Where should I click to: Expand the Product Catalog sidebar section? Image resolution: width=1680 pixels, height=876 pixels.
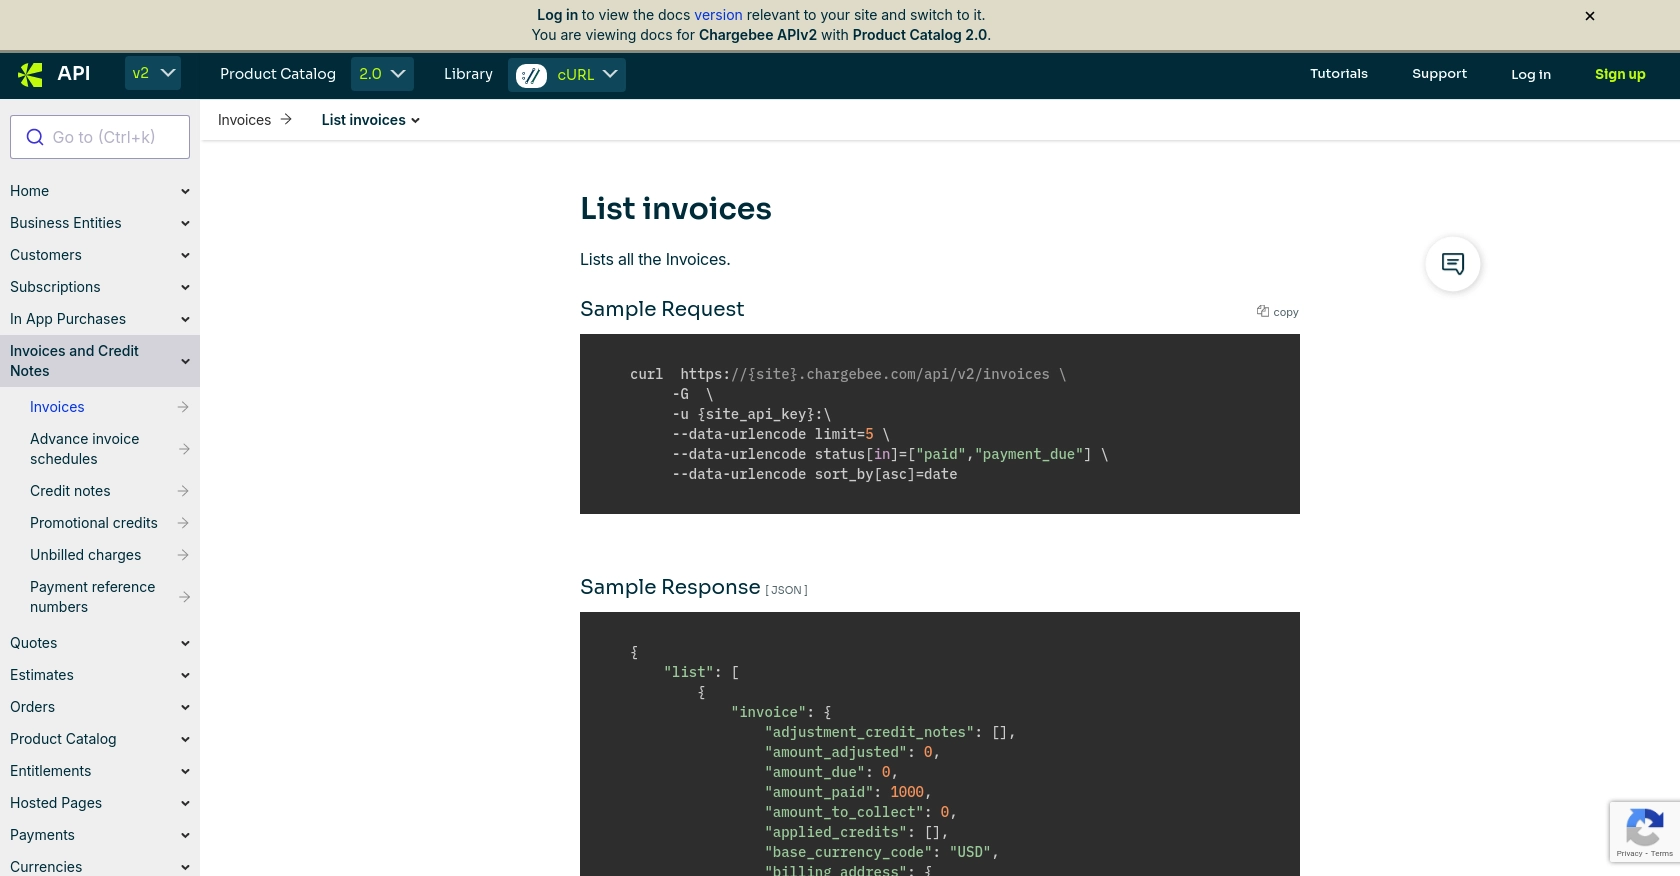tap(185, 739)
